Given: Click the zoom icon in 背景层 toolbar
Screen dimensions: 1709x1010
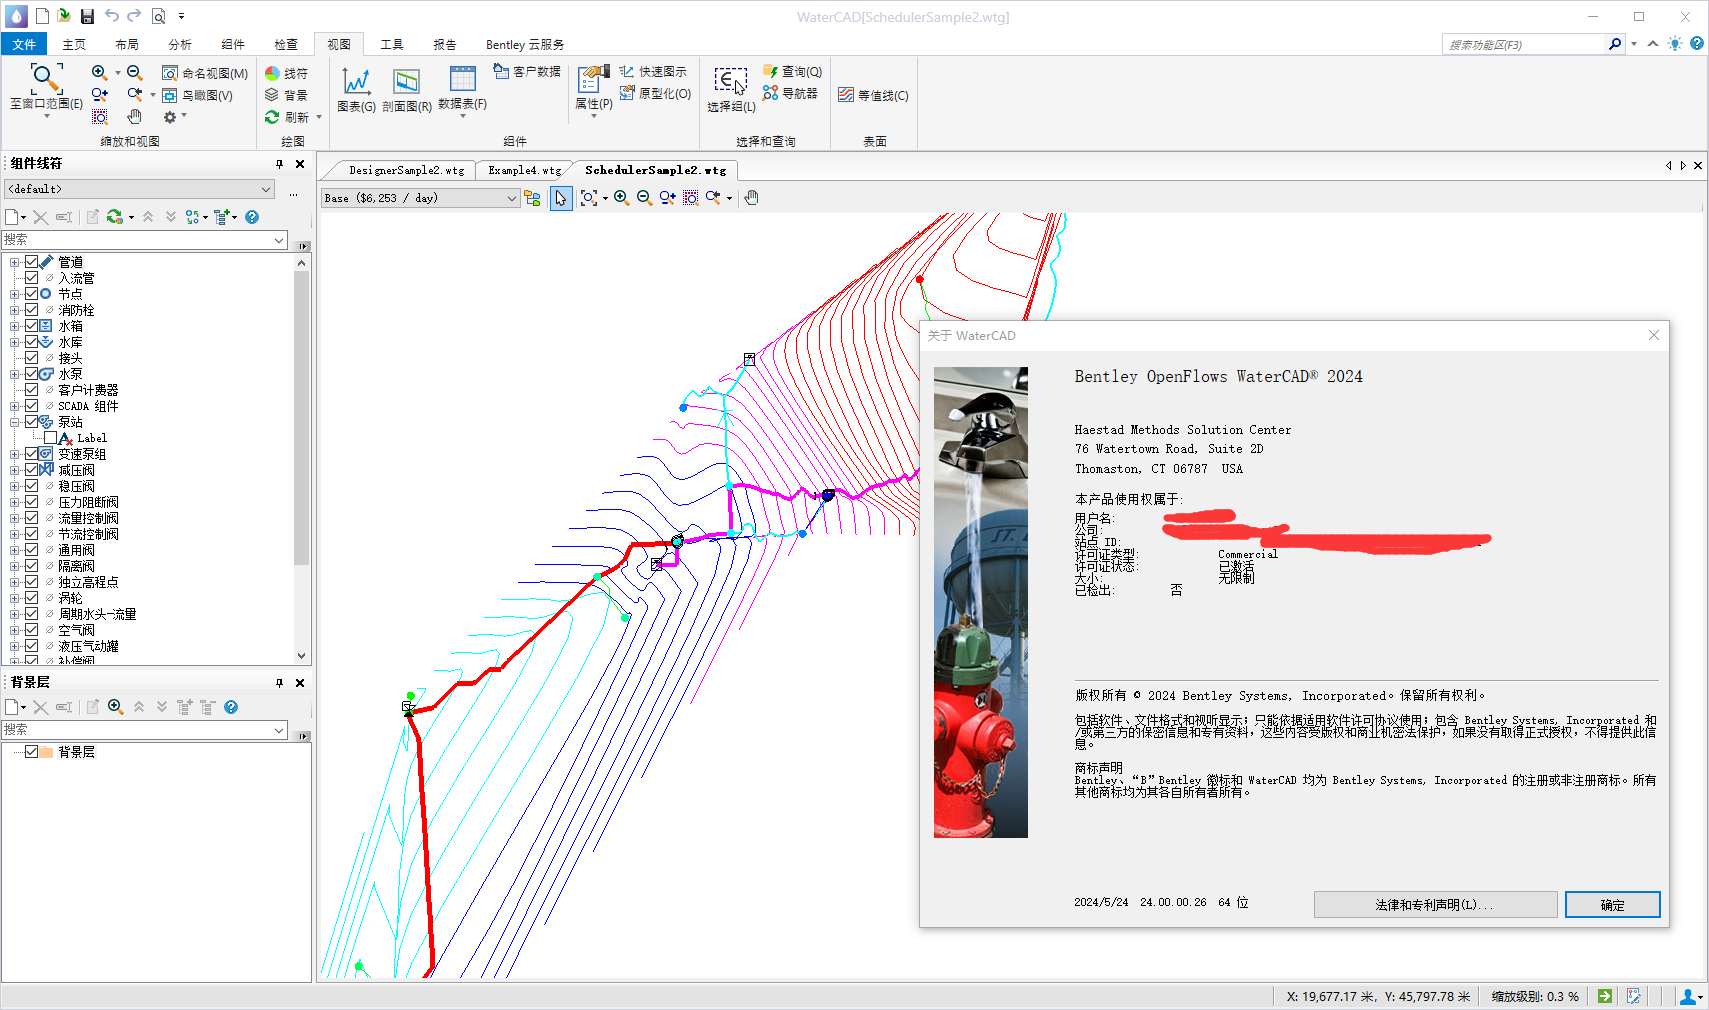Looking at the screenshot, I should pos(116,707).
